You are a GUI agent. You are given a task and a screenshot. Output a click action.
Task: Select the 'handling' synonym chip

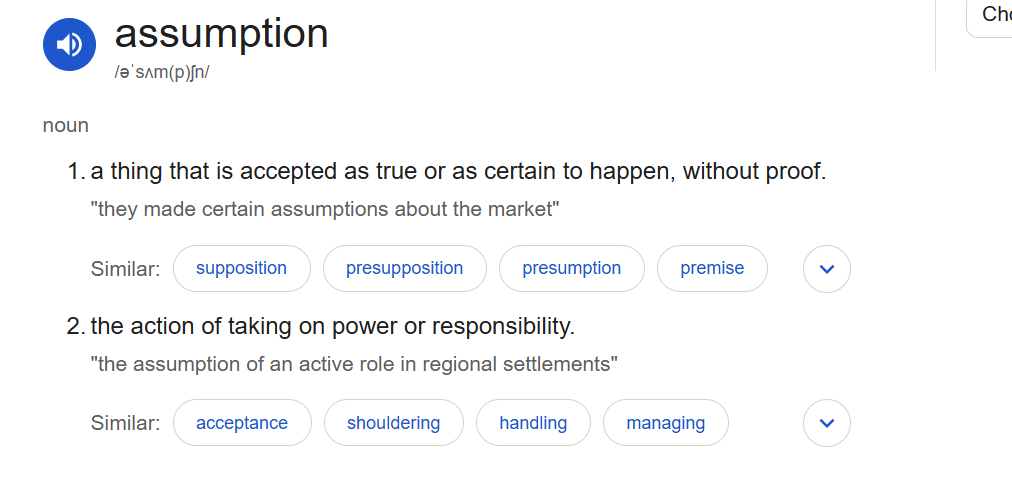coord(533,423)
